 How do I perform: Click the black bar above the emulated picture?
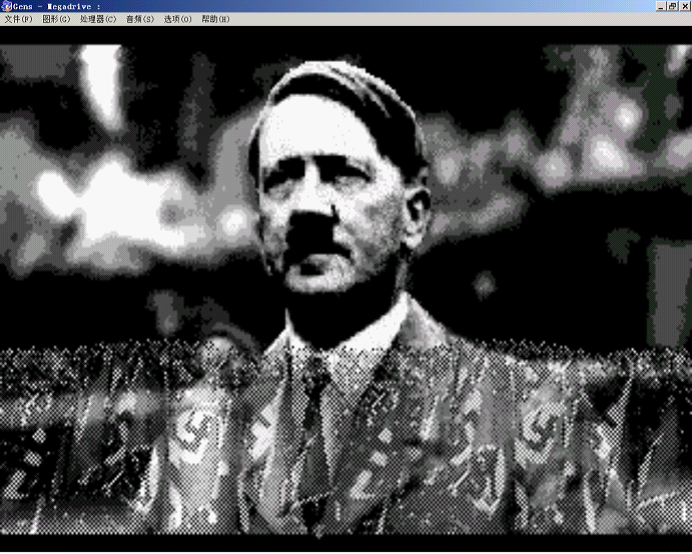click(346, 35)
